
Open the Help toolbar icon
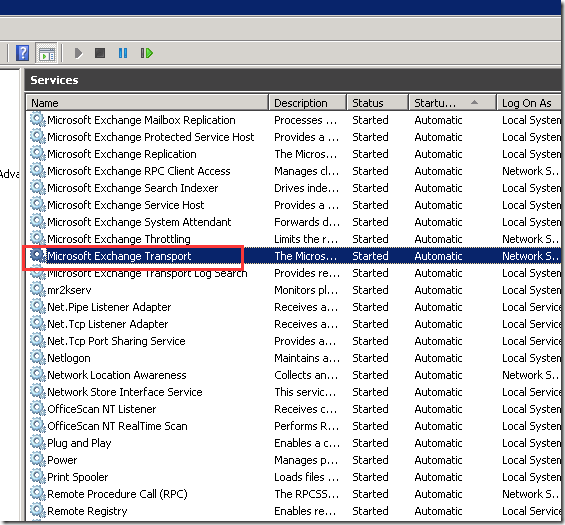tap(22, 53)
